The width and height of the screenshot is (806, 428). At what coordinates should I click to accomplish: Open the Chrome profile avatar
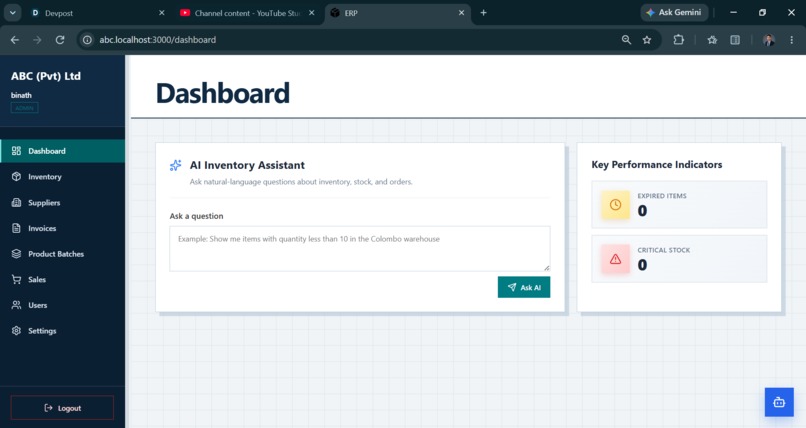[x=768, y=40]
